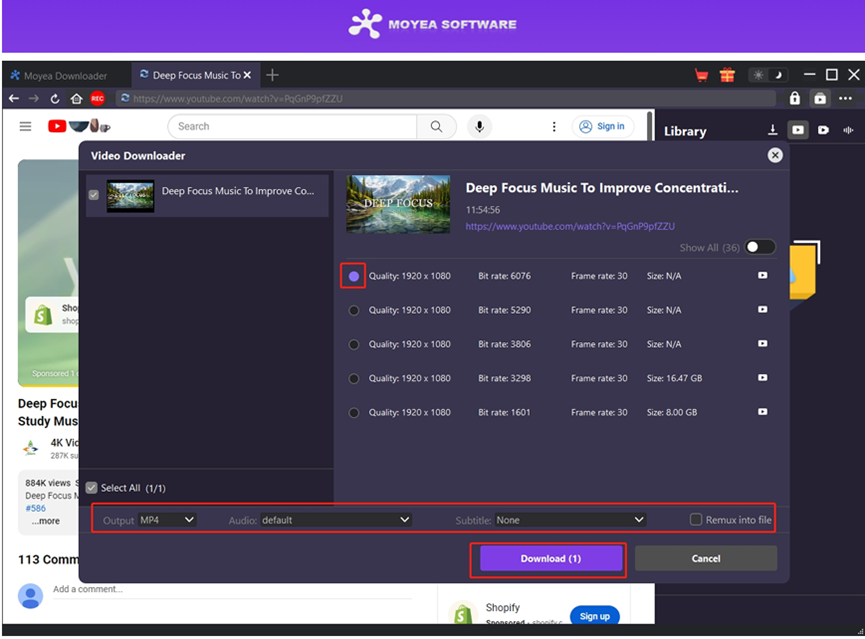The image size is (865, 639).
Task: Click the shopping cart icon in title bar
Action: click(x=703, y=75)
